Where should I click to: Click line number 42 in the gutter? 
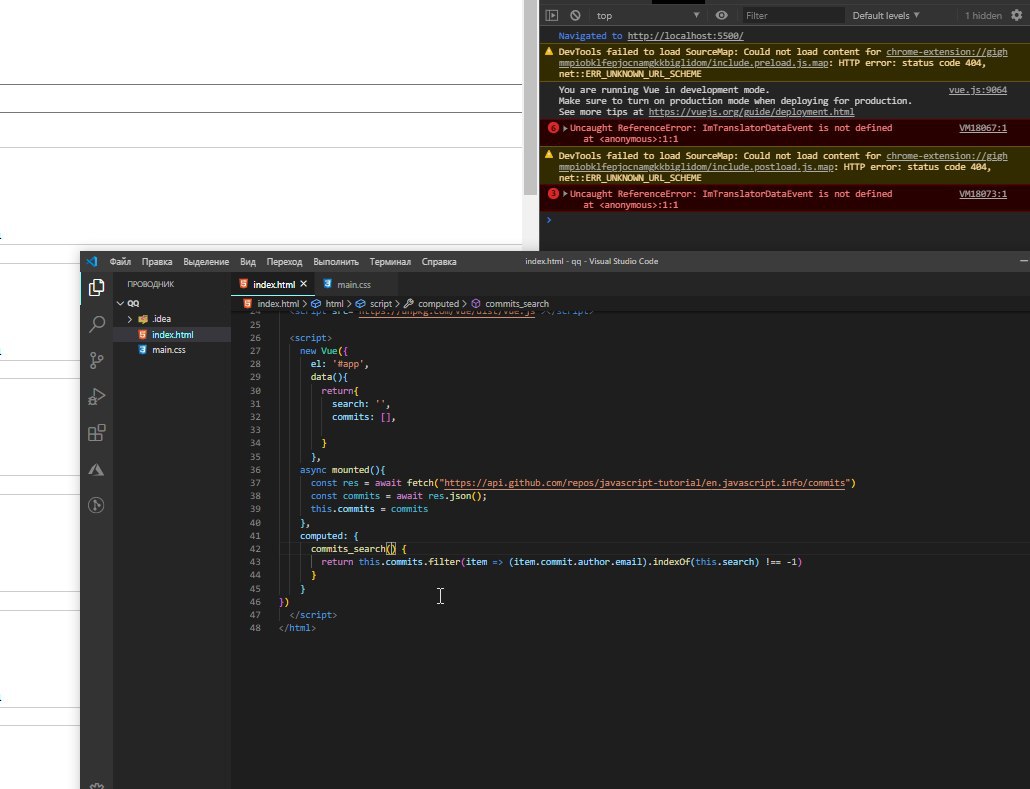(255, 549)
